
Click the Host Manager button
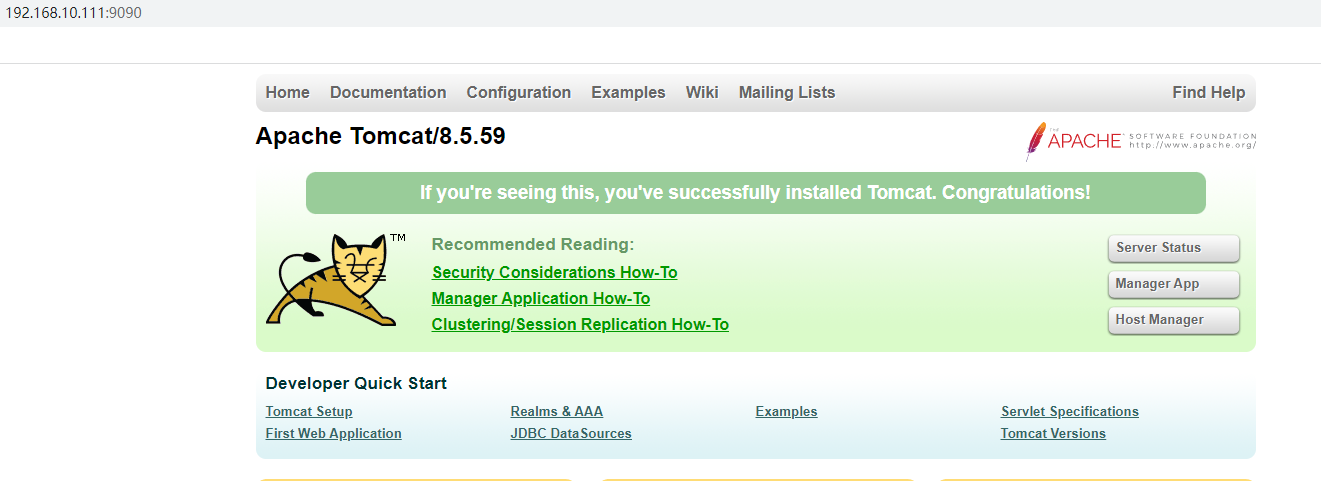[x=1174, y=320]
